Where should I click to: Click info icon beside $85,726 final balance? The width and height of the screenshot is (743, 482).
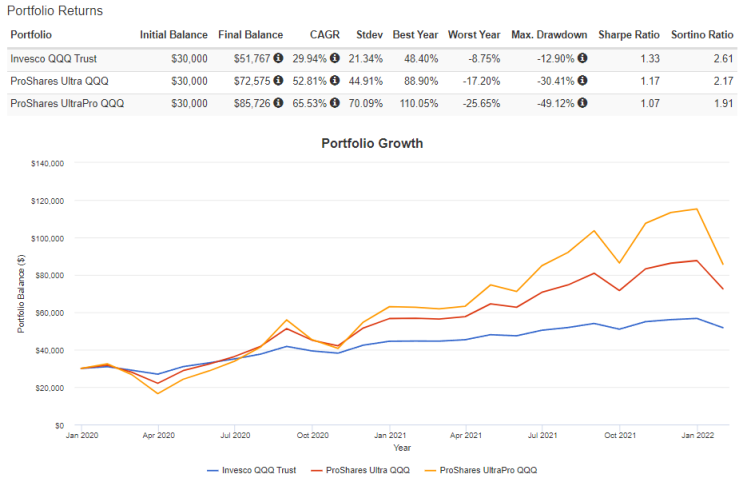[x=279, y=102]
